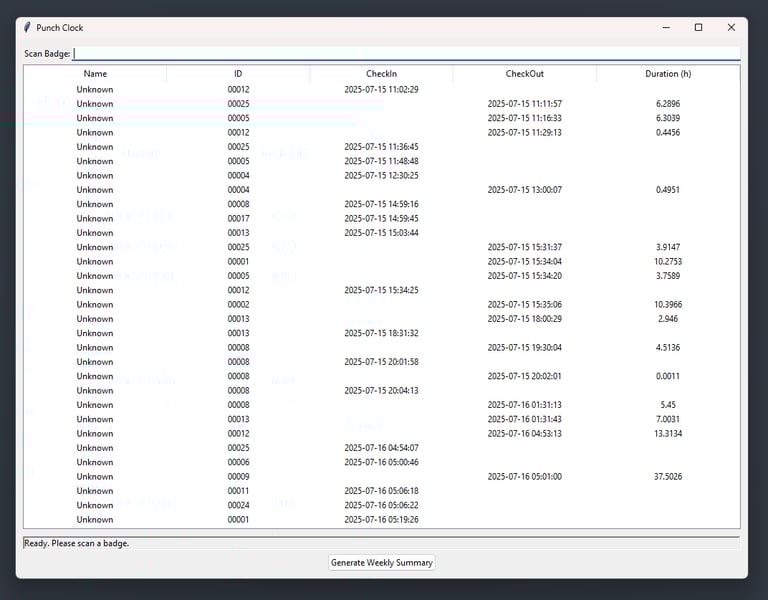Screen dimensions: 768x600
Task: Close the Punch Clock window
Action: pos(731,27)
